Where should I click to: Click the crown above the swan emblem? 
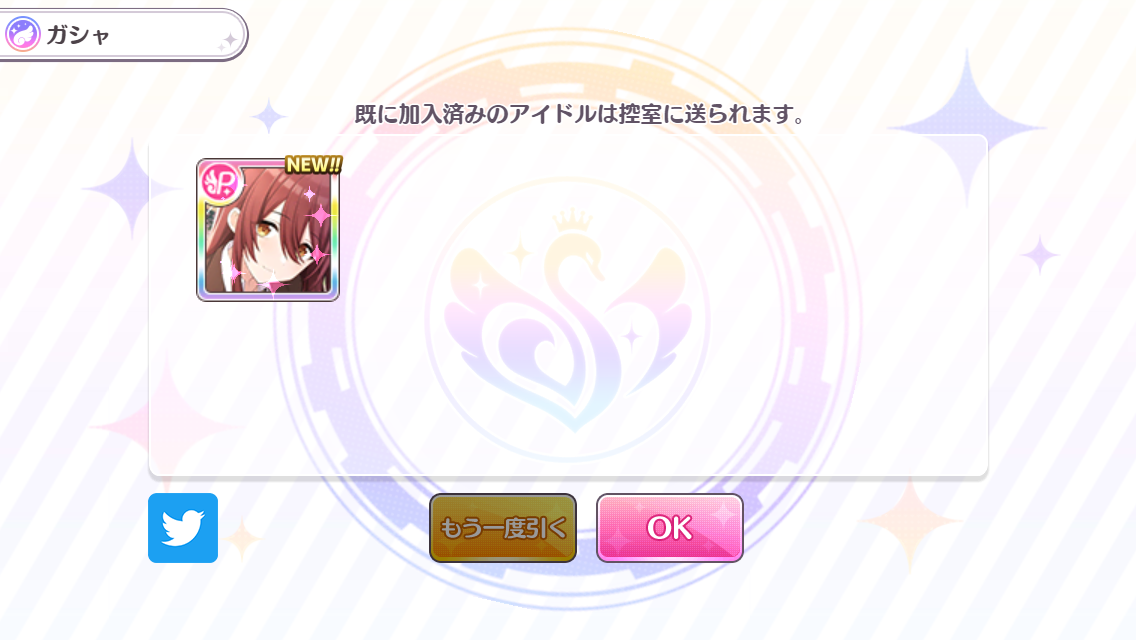(573, 220)
